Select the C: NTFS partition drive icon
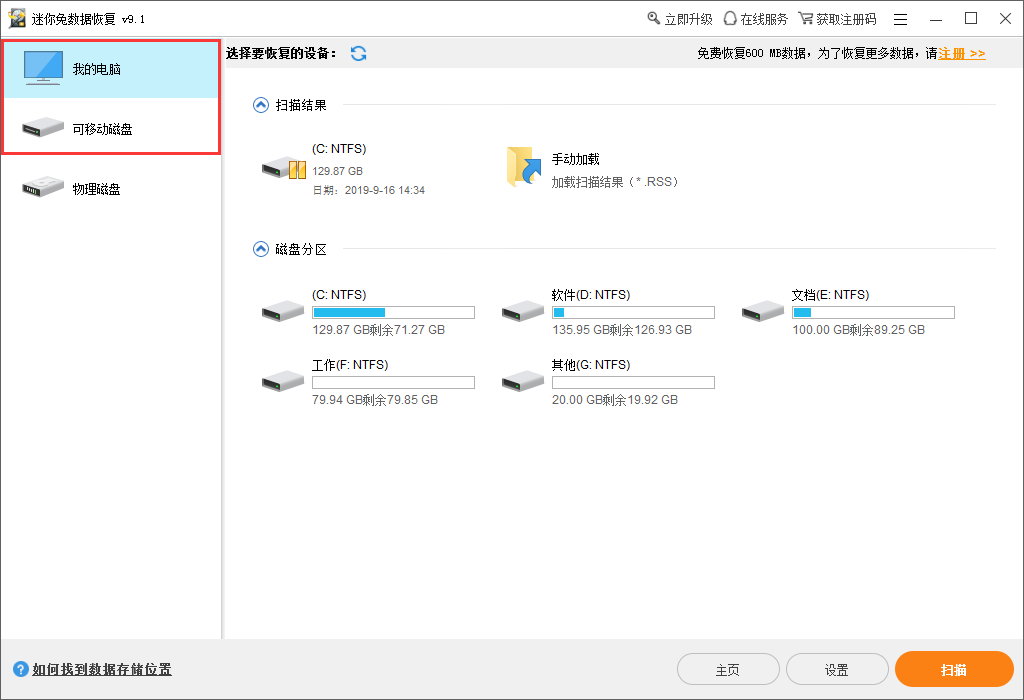Screen dimensions: 1024x700 point(283,311)
